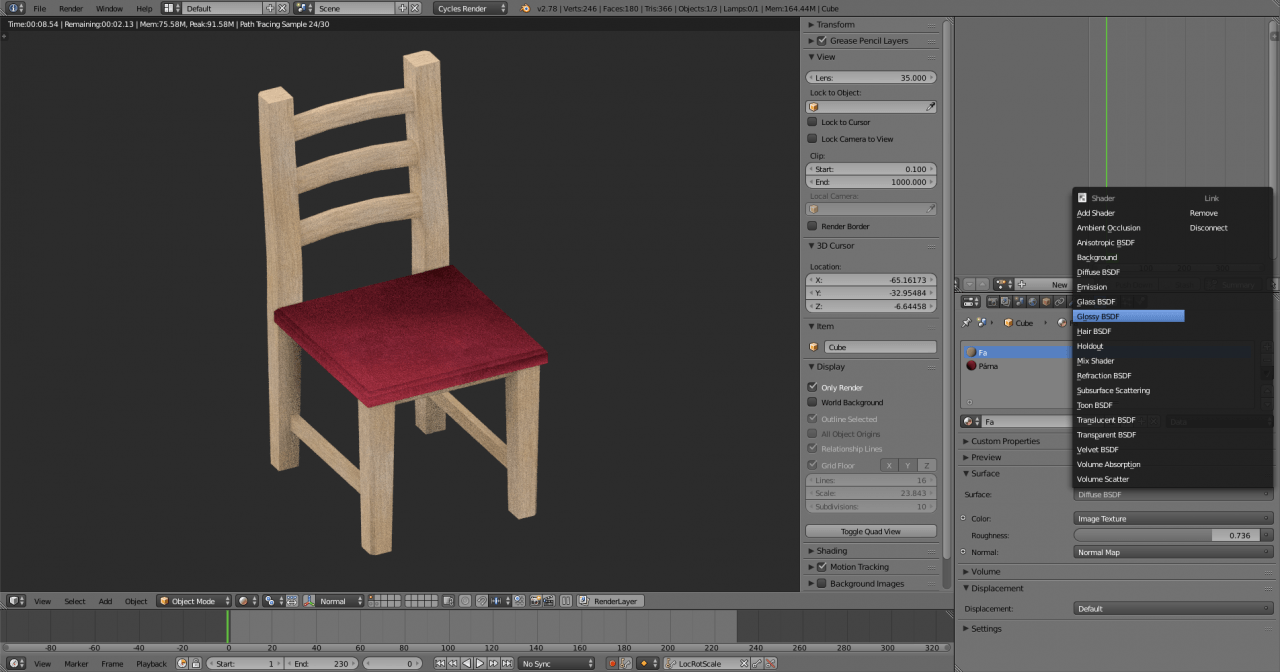Open the Cycles Render engine dropdown

coord(470,8)
